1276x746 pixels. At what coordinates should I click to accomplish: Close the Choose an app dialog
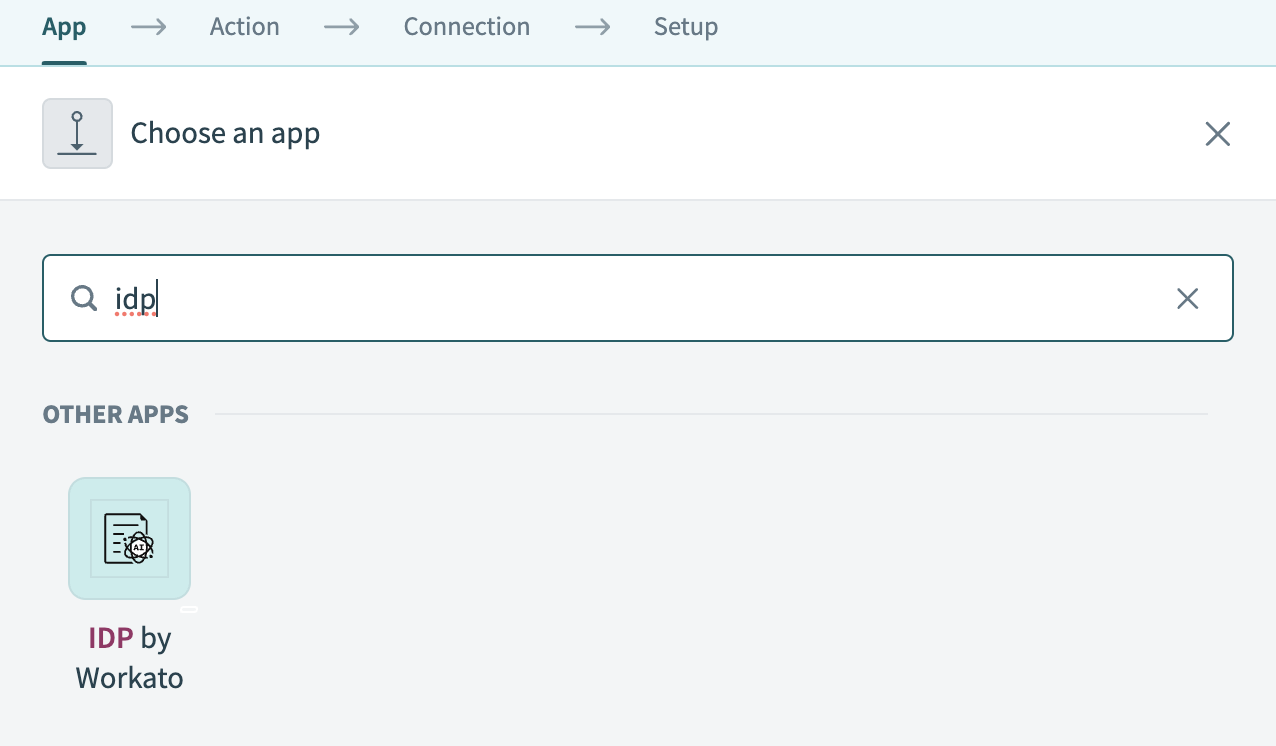point(1217,133)
